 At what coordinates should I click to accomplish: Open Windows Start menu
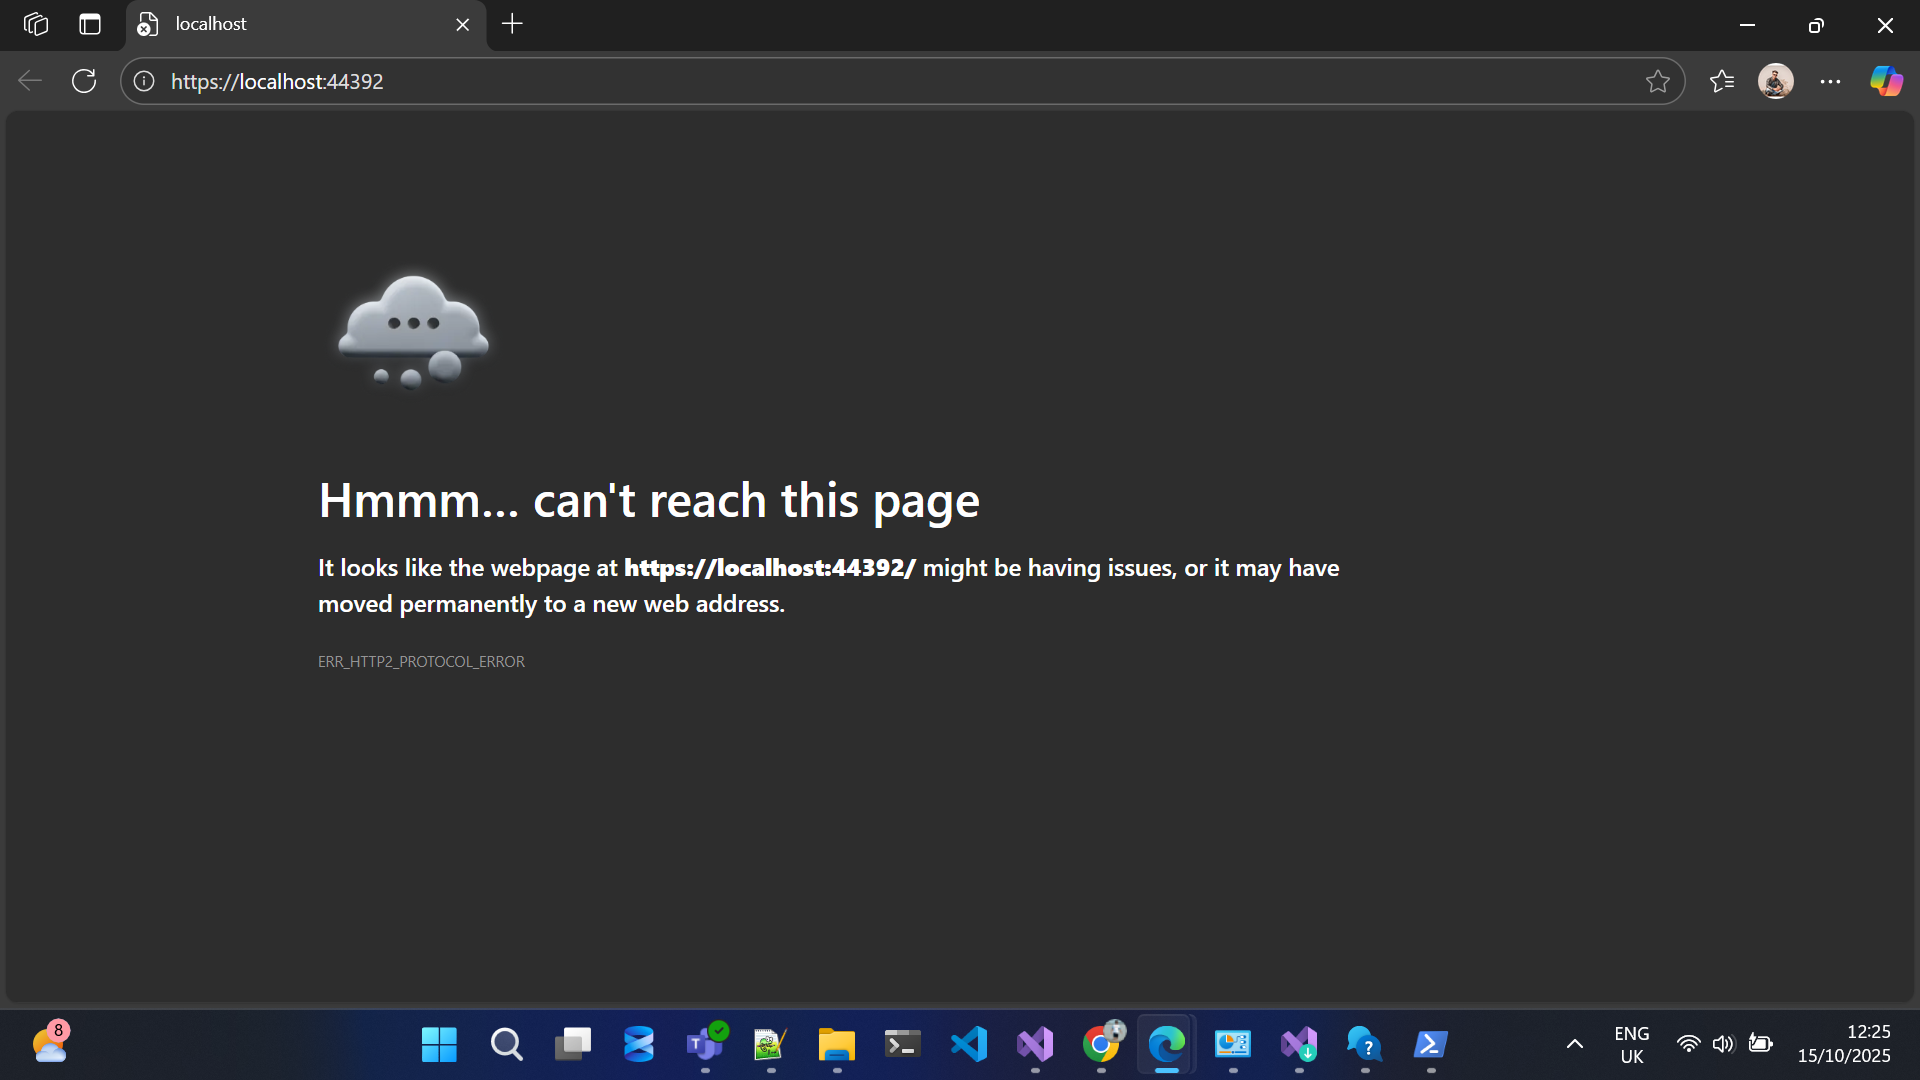(x=439, y=1044)
